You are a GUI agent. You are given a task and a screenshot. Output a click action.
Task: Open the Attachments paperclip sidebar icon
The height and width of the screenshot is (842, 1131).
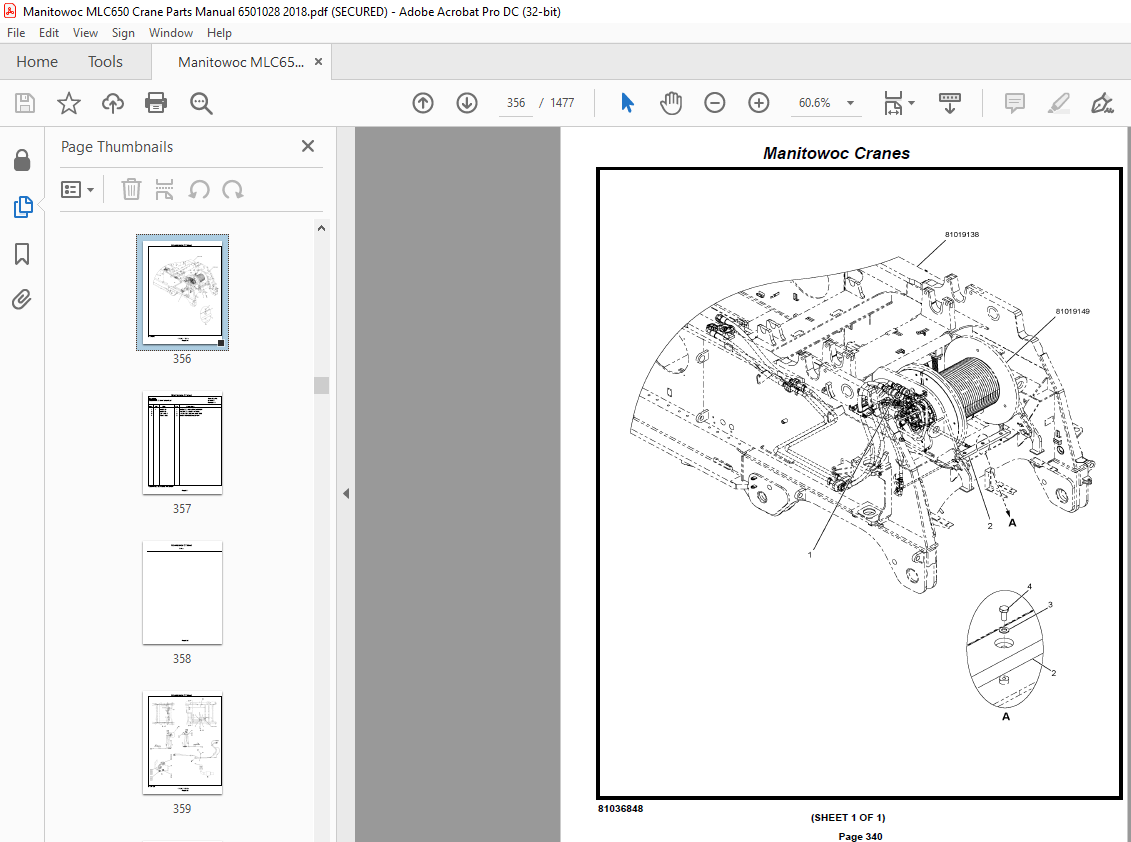pyautogui.click(x=22, y=299)
